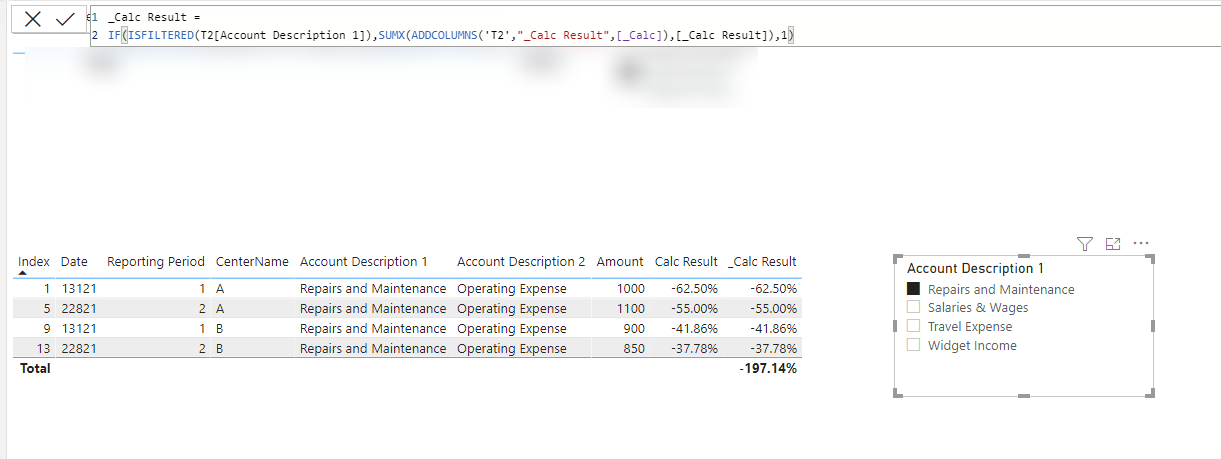Activate focus mode icon on slicer

(1113, 243)
